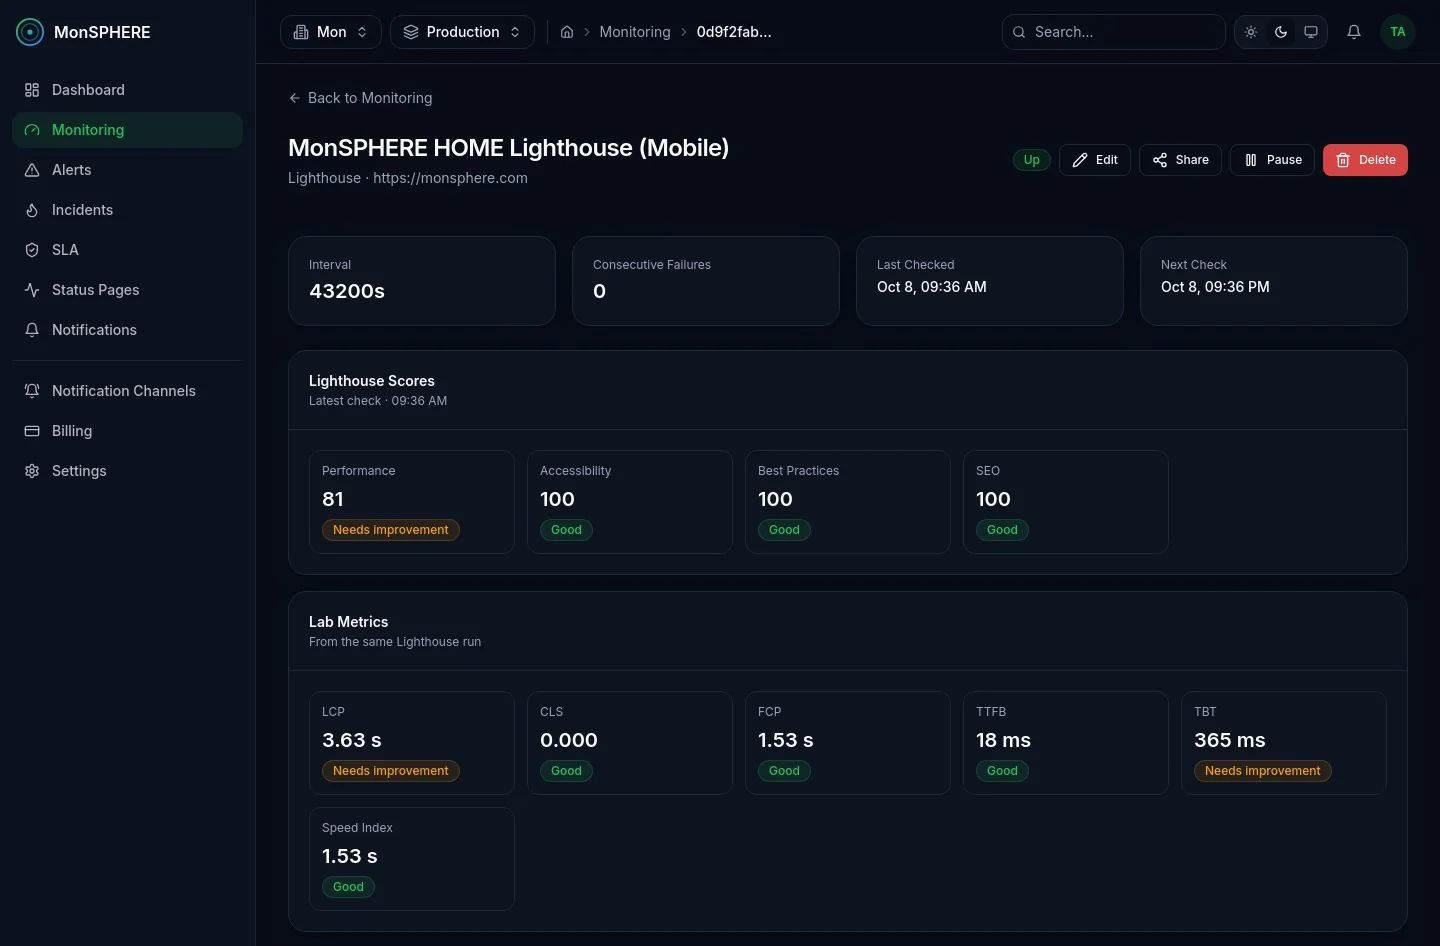This screenshot has width=1440, height=946.
Task: Open the Production environment dropdown
Action: point(462,32)
